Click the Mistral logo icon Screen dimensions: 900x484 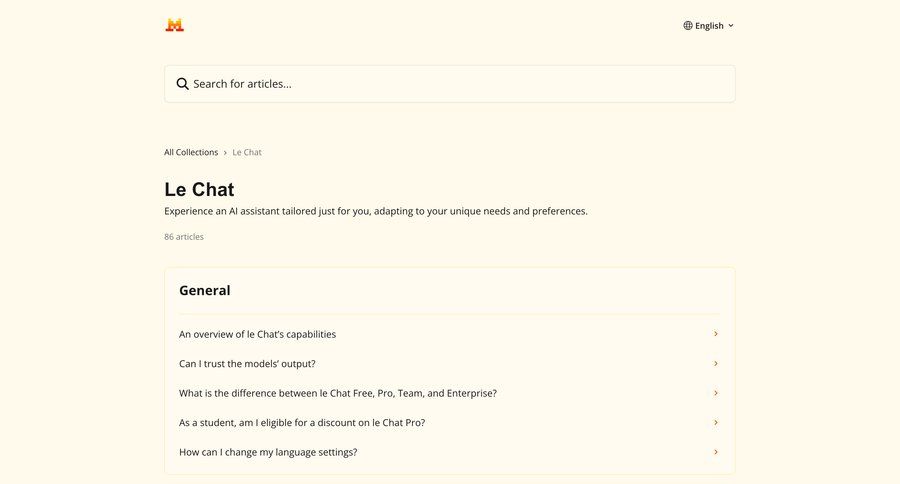tap(175, 25)
